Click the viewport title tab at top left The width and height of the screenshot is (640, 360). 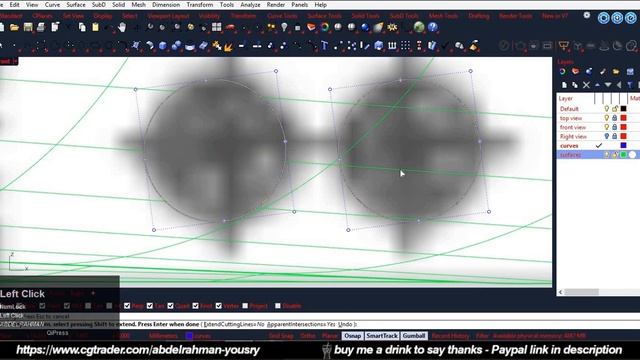click(9, 61)
